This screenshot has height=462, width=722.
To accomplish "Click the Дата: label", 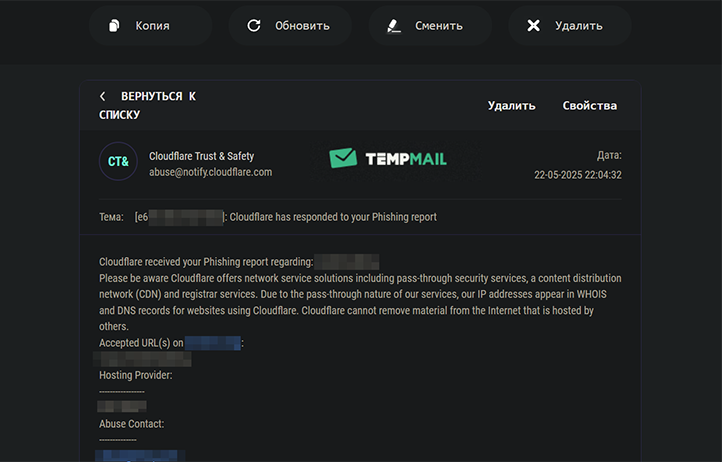I will coord(609,155).
